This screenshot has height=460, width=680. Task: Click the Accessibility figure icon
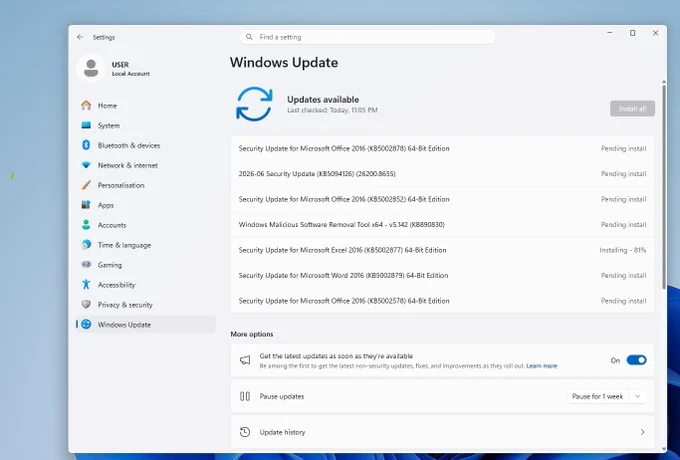(86, 284)
